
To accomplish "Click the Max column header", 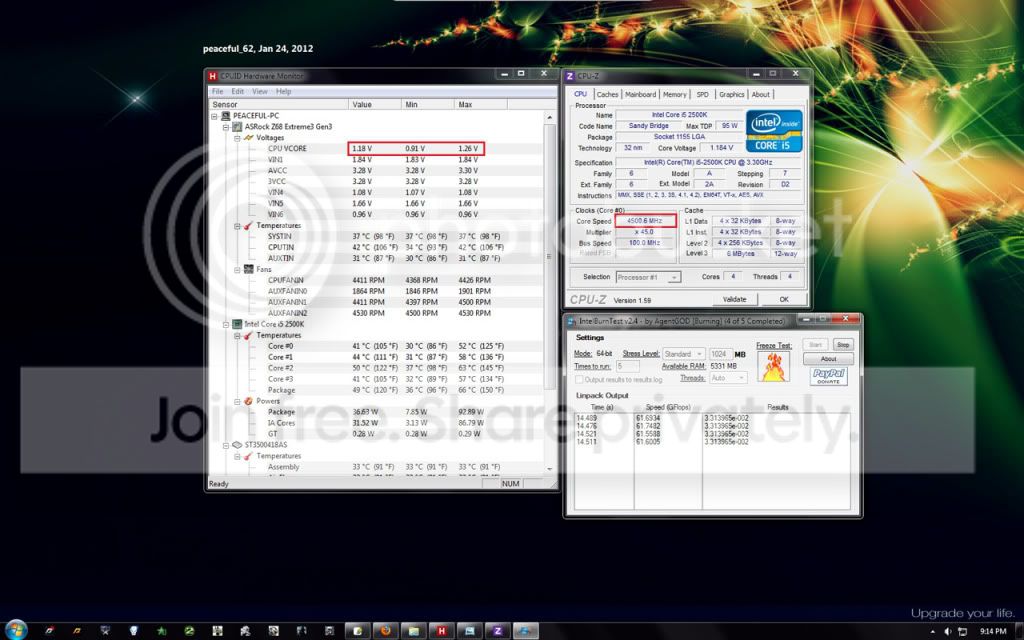I will pyautogui.click(x=481, y=104).
